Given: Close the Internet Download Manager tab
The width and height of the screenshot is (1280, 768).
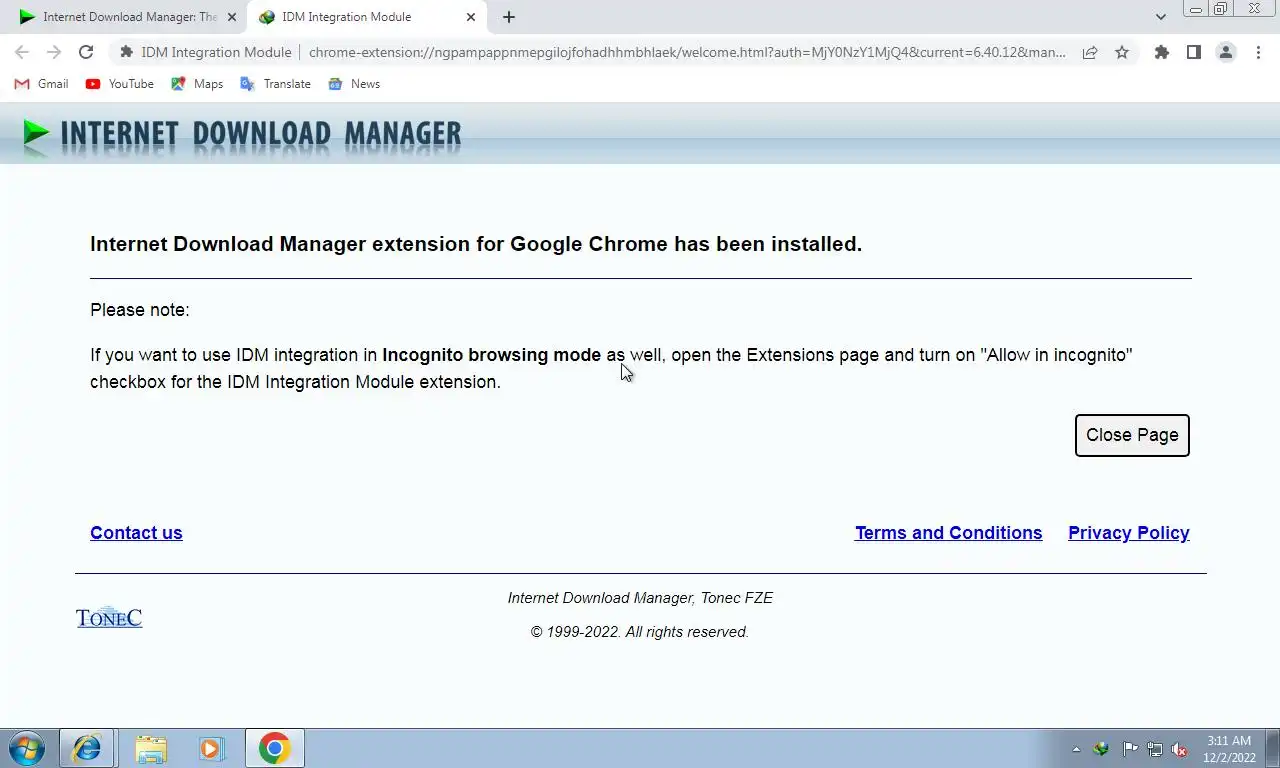Looking at the screenshot, I should (232, 17).
